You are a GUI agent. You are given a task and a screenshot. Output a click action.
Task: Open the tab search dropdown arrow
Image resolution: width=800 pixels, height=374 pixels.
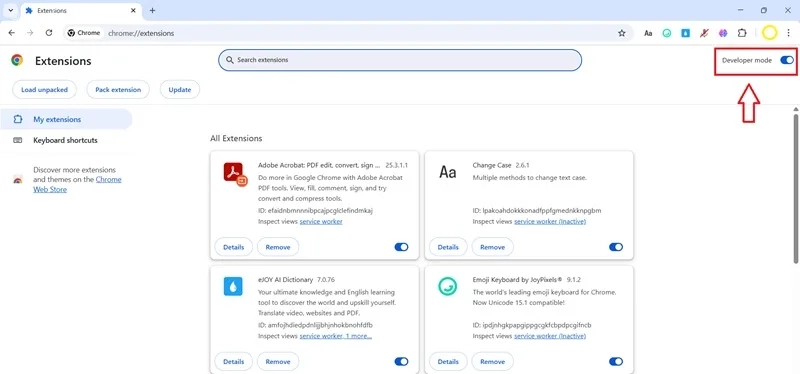click(10, 10)
